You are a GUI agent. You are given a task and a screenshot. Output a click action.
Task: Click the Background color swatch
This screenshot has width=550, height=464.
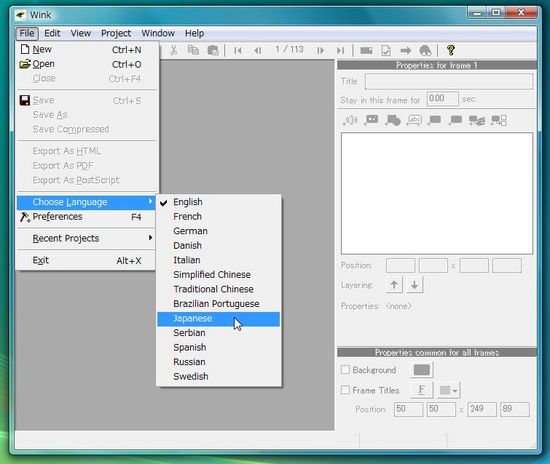[x=422, y=370]
